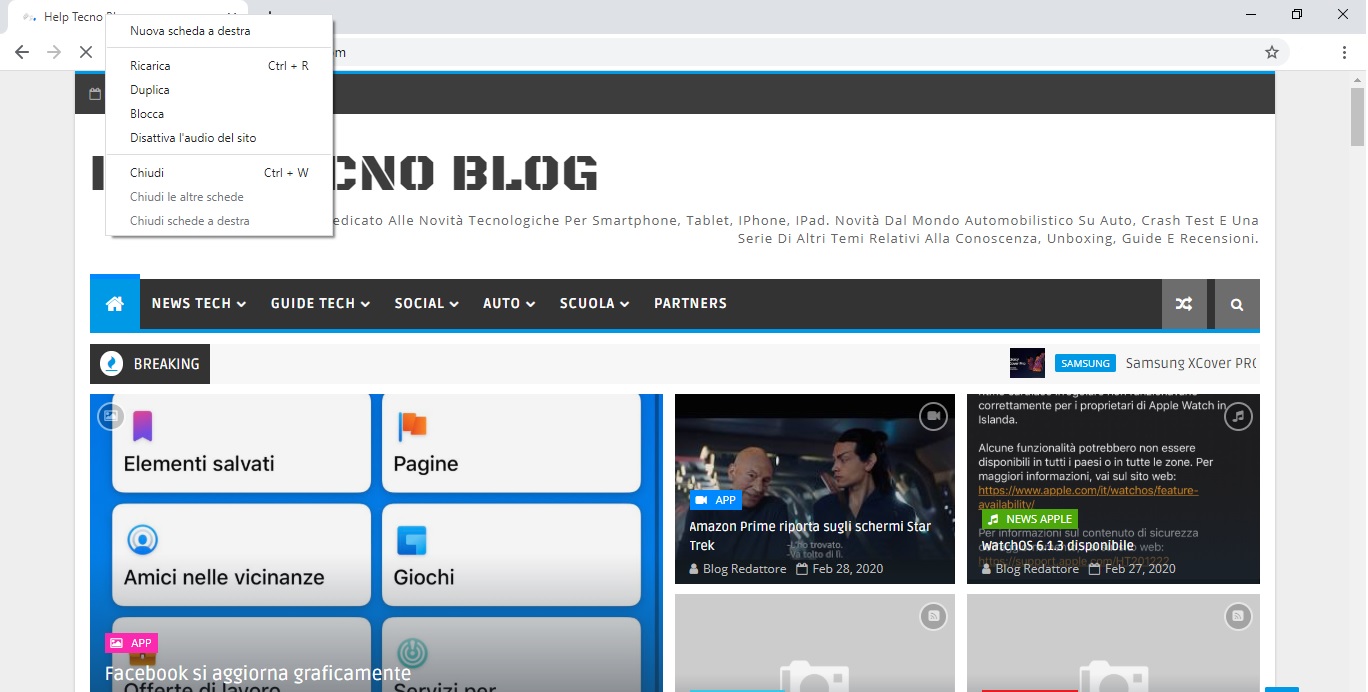Select Ricarica from the context menu

pyautogui.click(x=219, y=66)
